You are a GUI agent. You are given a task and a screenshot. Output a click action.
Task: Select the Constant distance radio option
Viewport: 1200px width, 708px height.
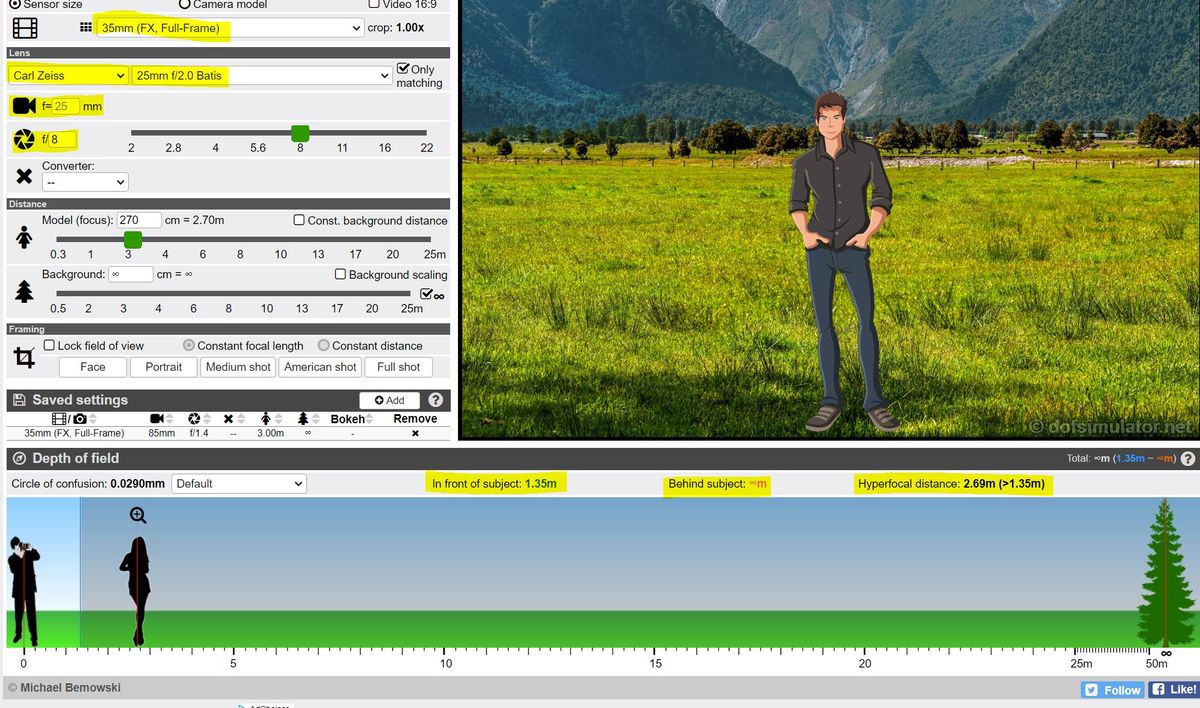point(323,345)
